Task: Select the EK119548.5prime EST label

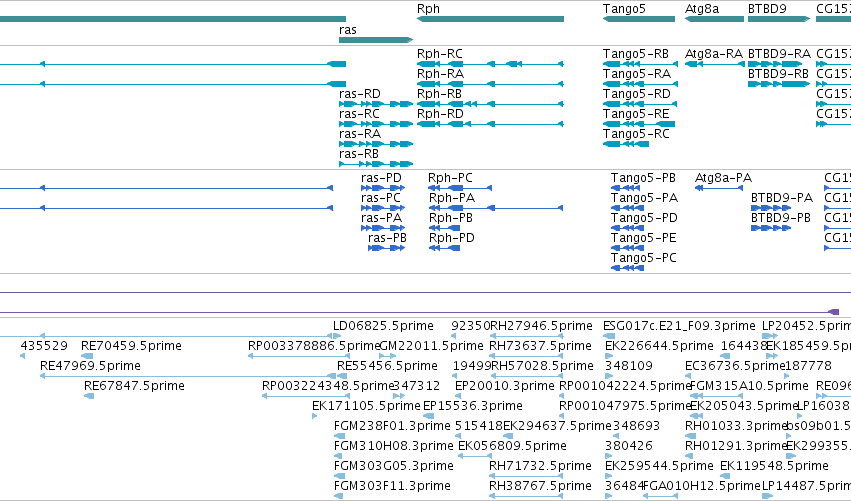Action: point(774,466)
